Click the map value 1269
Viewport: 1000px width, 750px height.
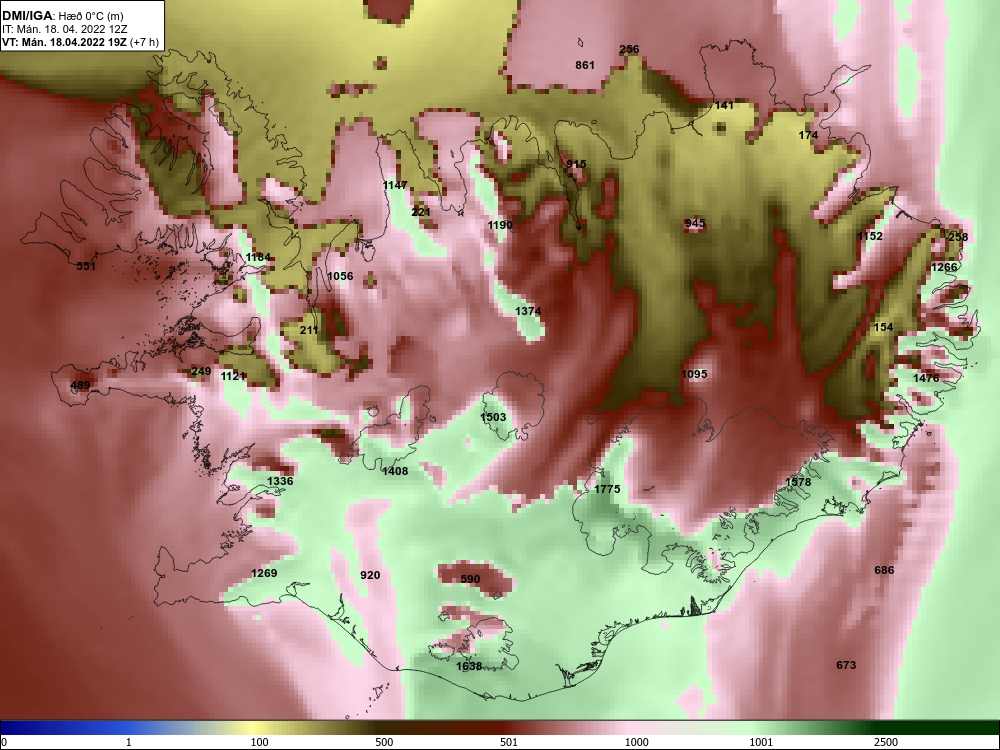(x=264, y=573)
